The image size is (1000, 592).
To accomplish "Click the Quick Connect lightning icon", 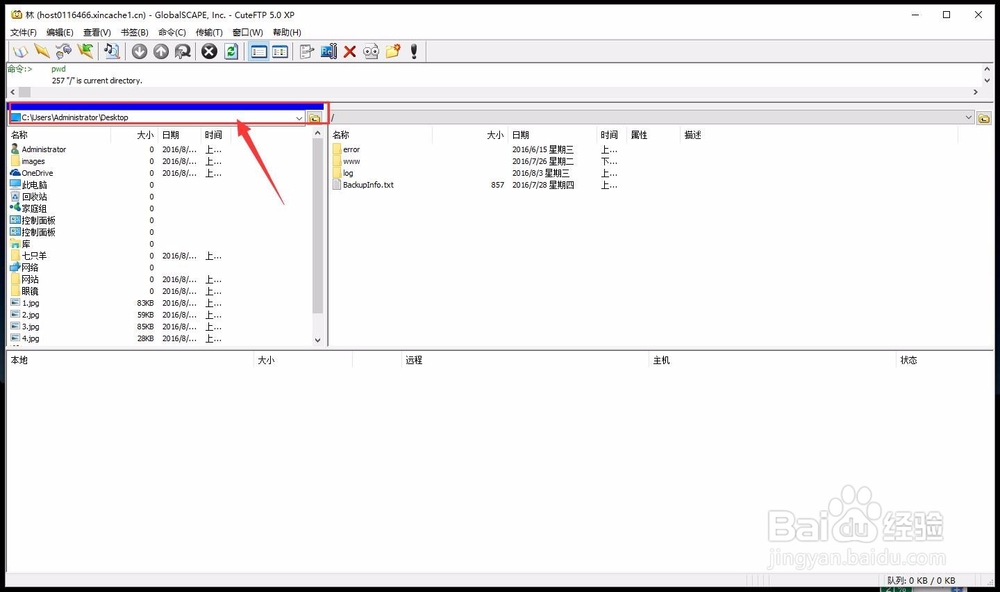I will click(x=42, y=52).
